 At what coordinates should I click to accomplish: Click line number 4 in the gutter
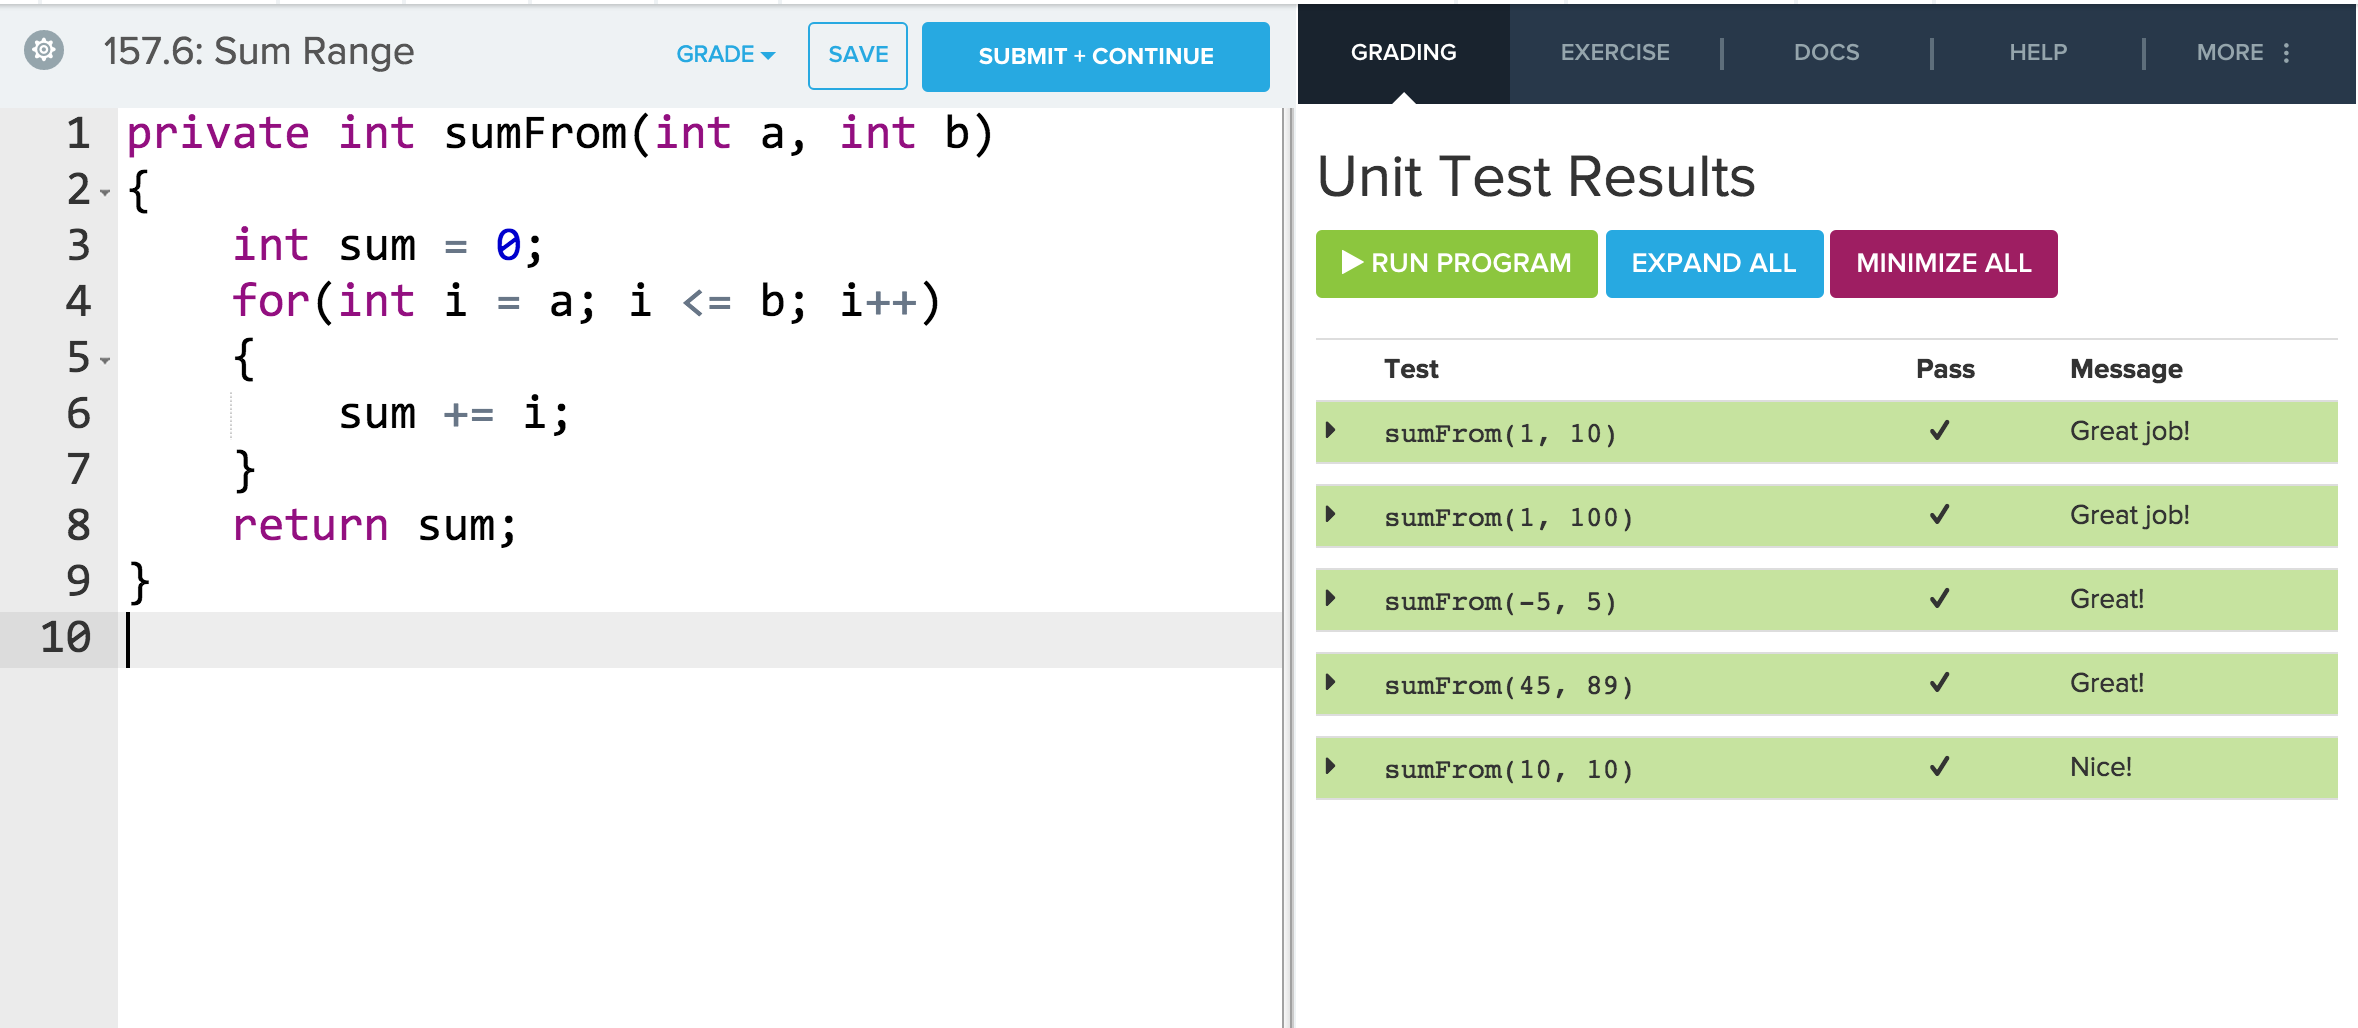pyautogui.click(x=78, y=301)
